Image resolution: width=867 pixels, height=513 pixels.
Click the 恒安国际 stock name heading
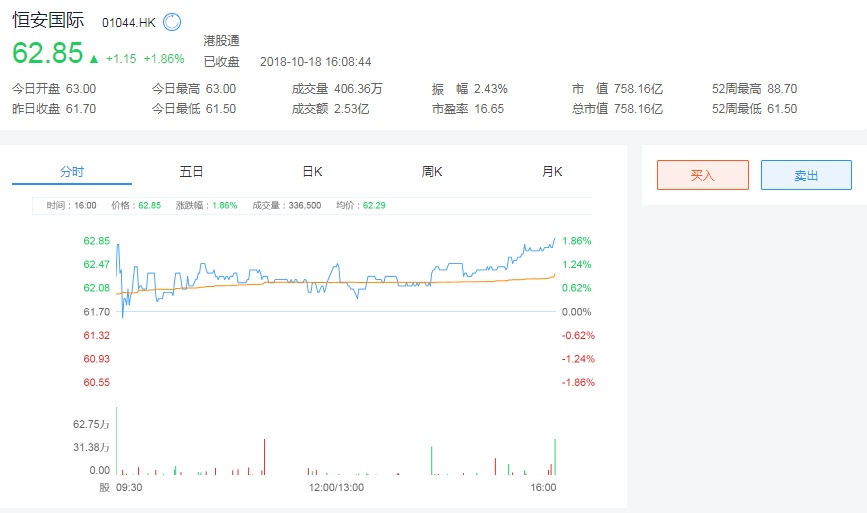coord(49,20)
